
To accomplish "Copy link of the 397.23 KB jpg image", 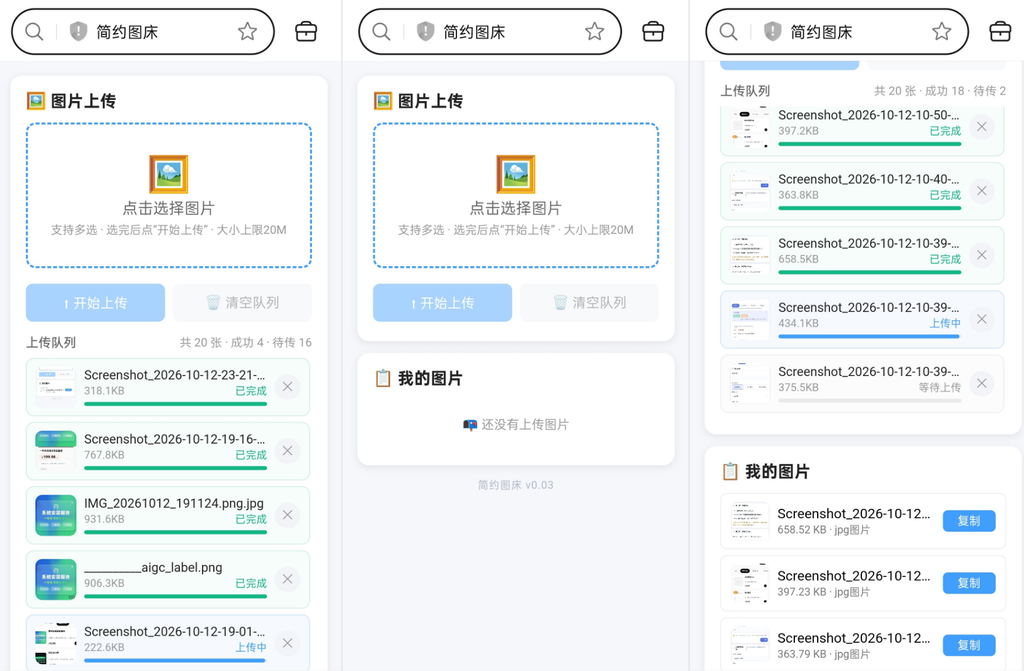I will pyautogui.click(x=968, y=583).
